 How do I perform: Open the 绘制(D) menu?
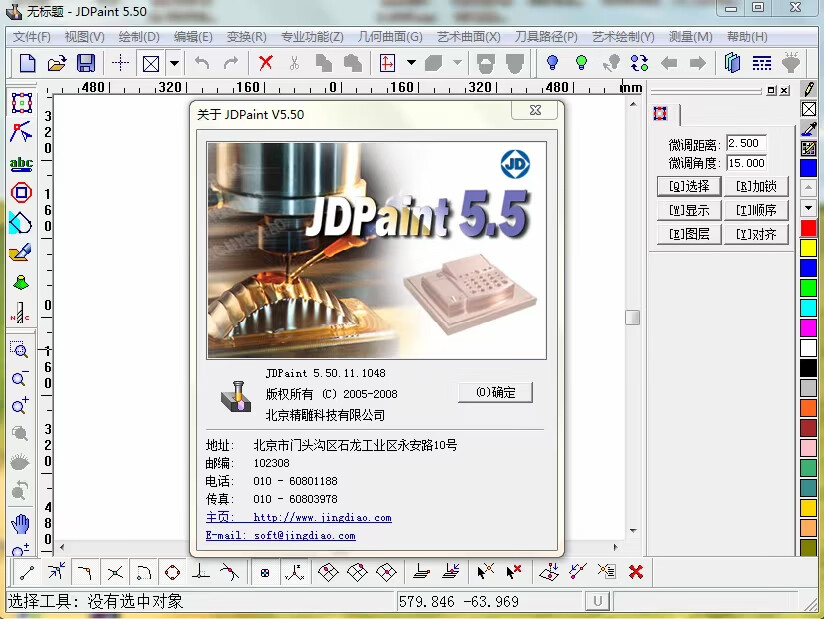pyautogui.click(x=139, y=37)
